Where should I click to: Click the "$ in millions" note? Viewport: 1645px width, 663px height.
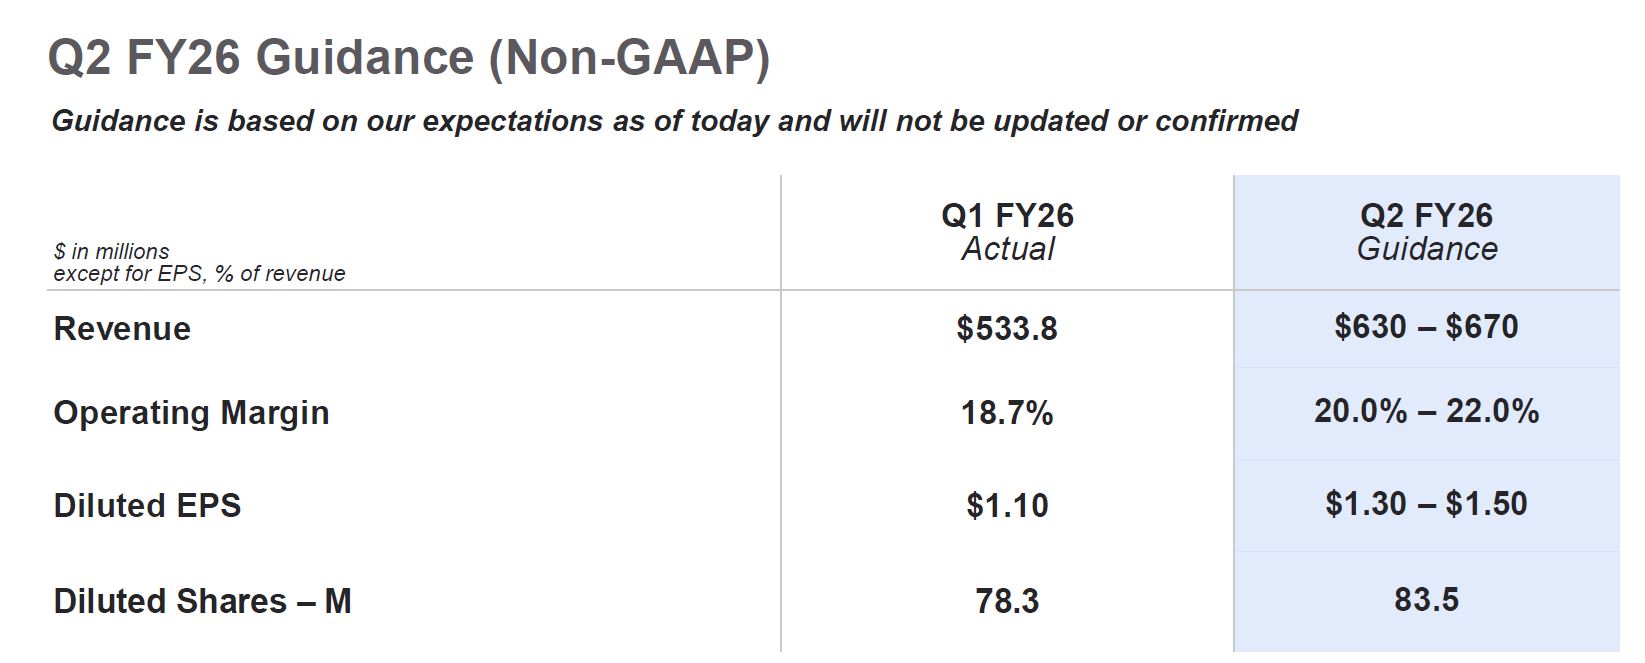tap(112, 251)
